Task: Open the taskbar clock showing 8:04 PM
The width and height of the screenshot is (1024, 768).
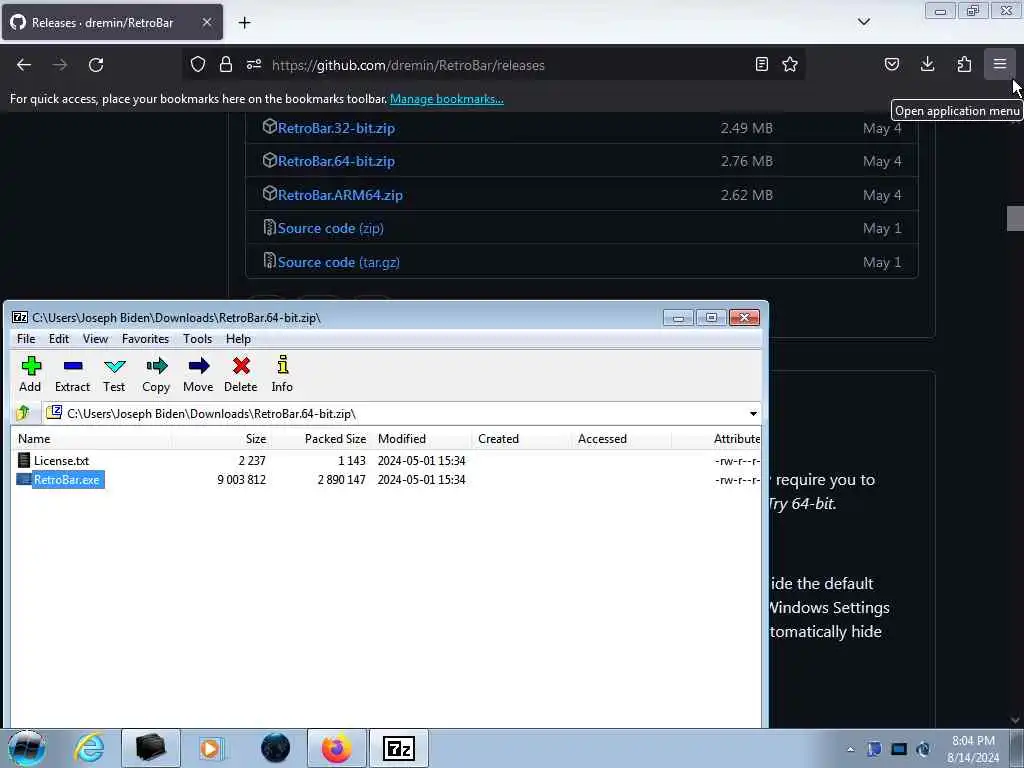Action: coord(973,749)
